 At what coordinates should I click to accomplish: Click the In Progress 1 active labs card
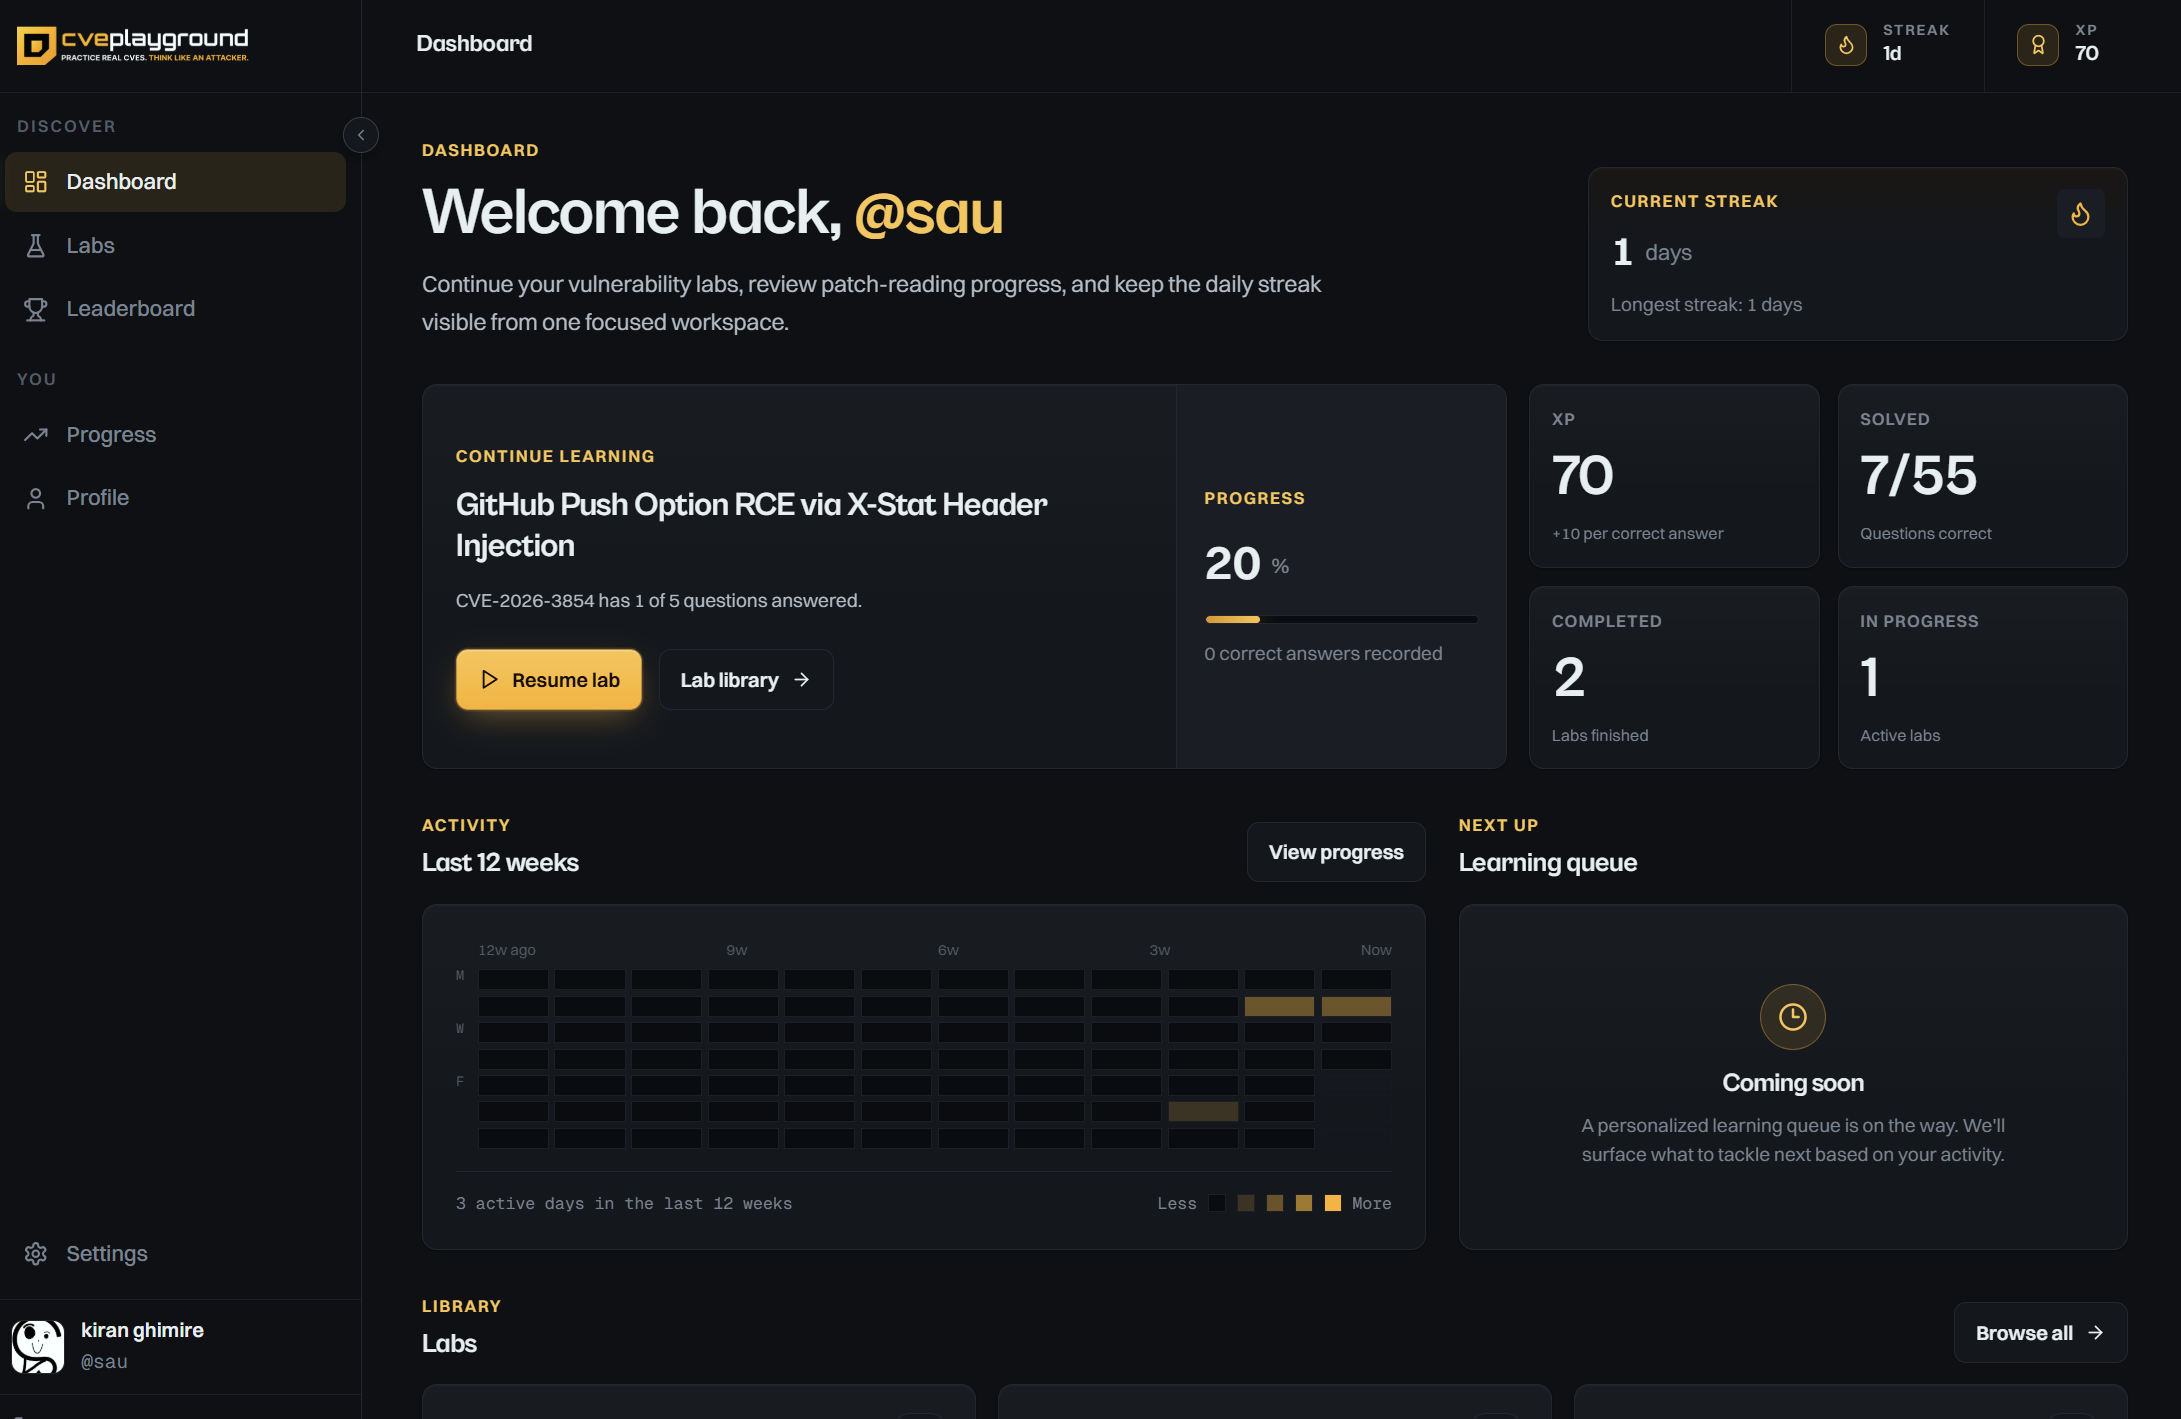[x=1983, y=678]
